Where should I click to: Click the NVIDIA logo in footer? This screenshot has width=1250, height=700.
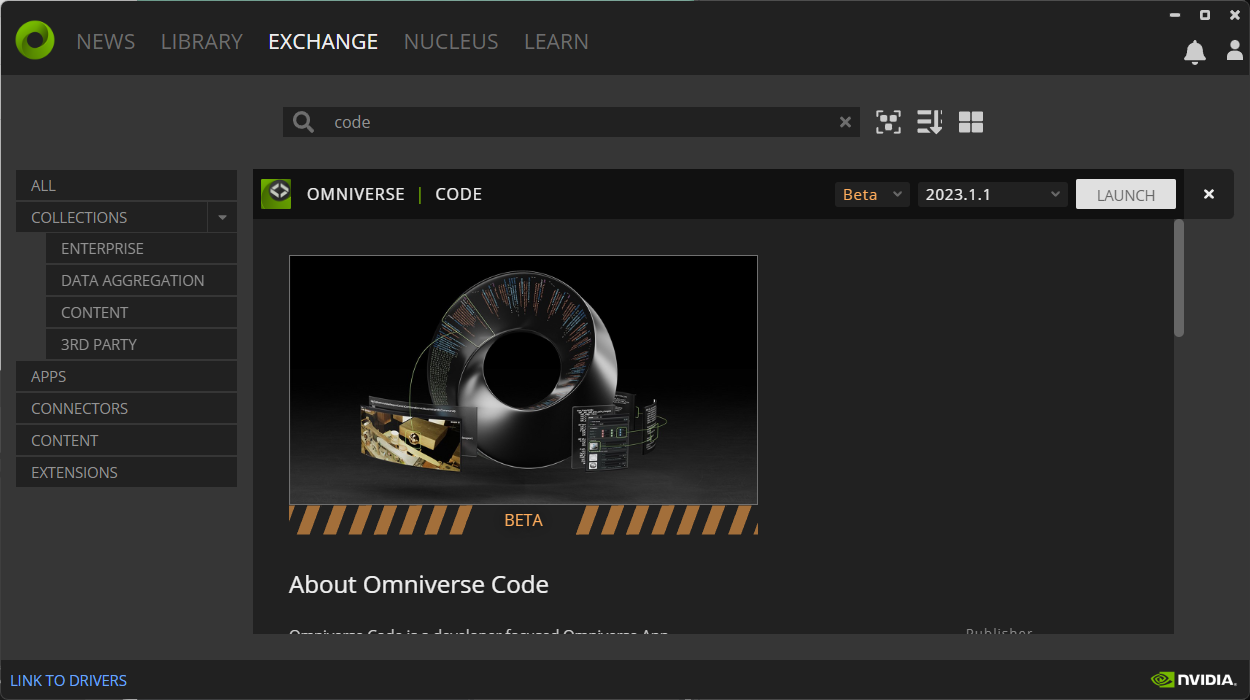[x=1193, y=680]
